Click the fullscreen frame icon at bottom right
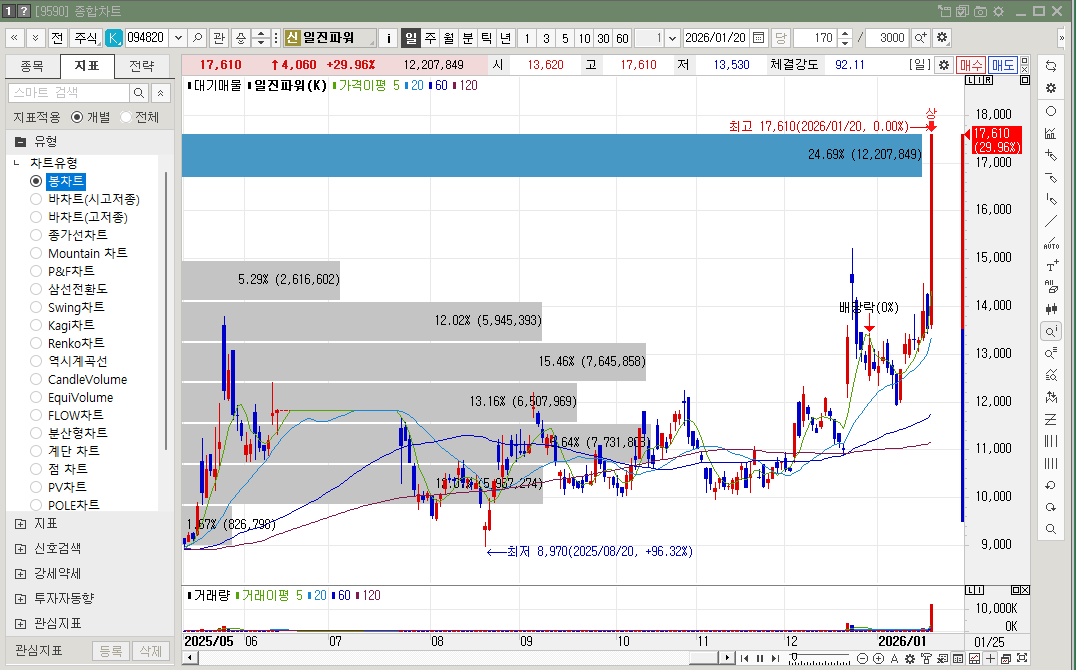Viewport: 1076px width, 670px height. pyautogui.click(x=1022, y=658)
